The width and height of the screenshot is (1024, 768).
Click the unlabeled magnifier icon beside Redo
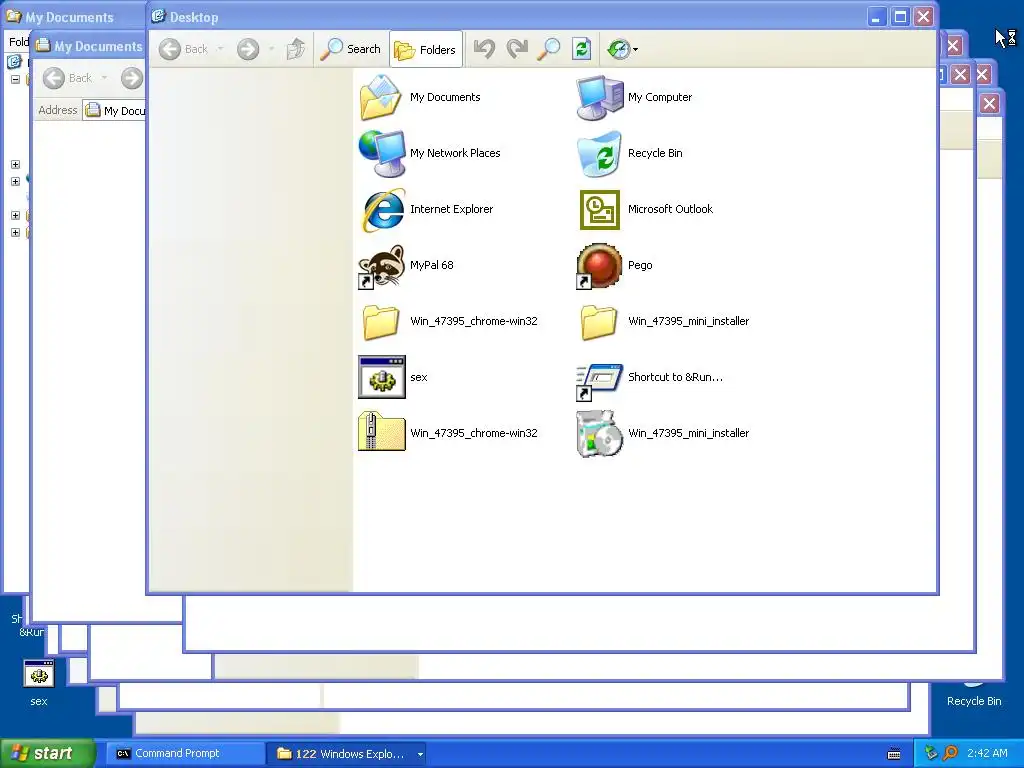point(549,49)
